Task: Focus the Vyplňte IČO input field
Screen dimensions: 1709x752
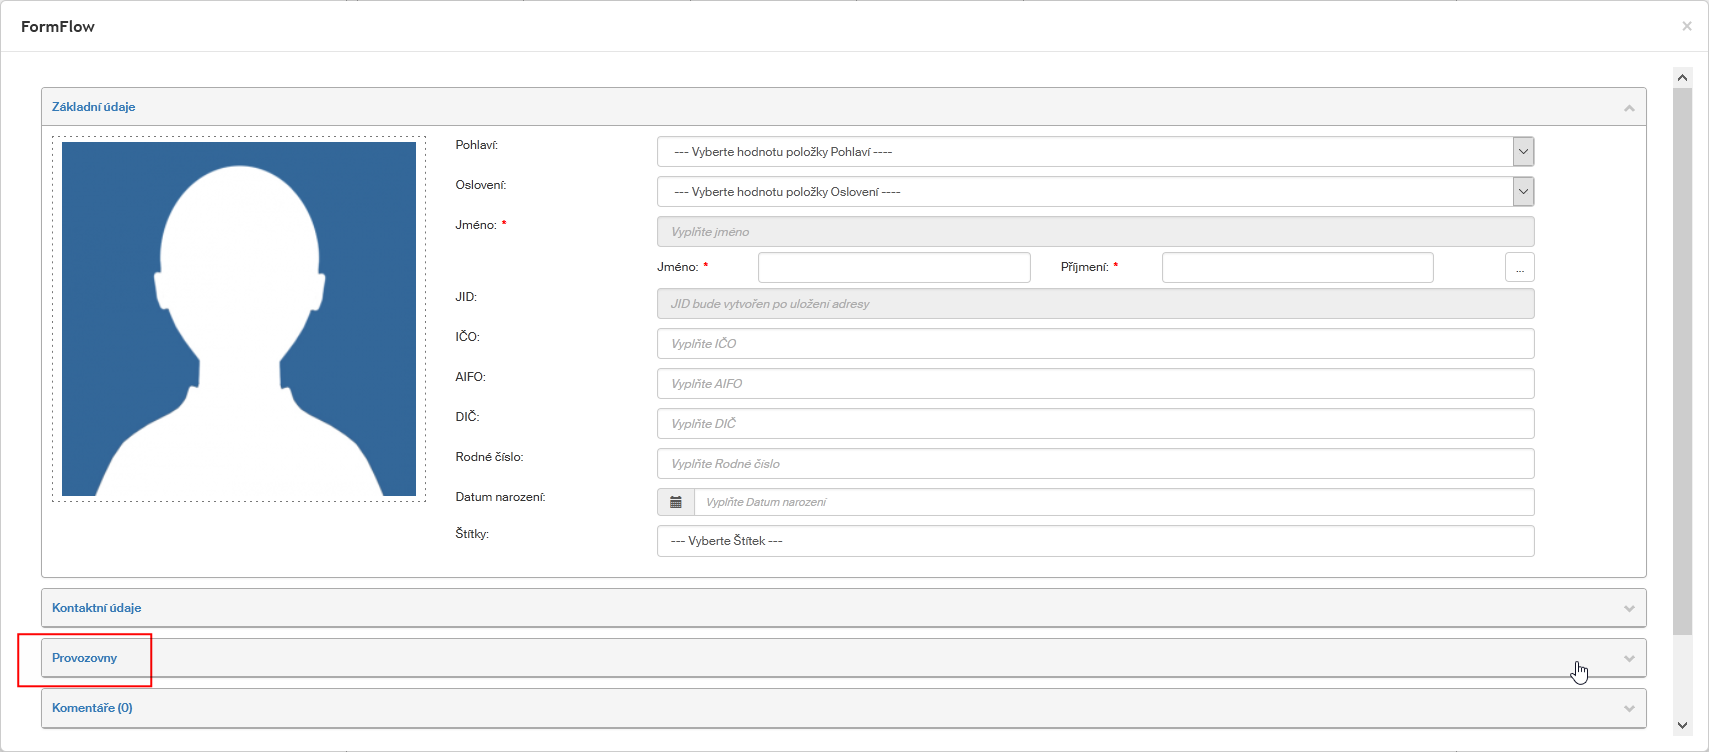Action: [1095, 344]
